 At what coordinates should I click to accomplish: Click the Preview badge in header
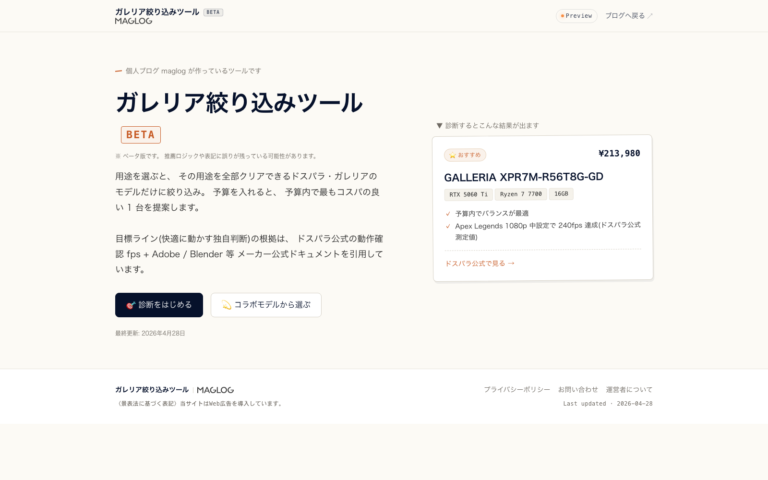(x=576, y=16)
